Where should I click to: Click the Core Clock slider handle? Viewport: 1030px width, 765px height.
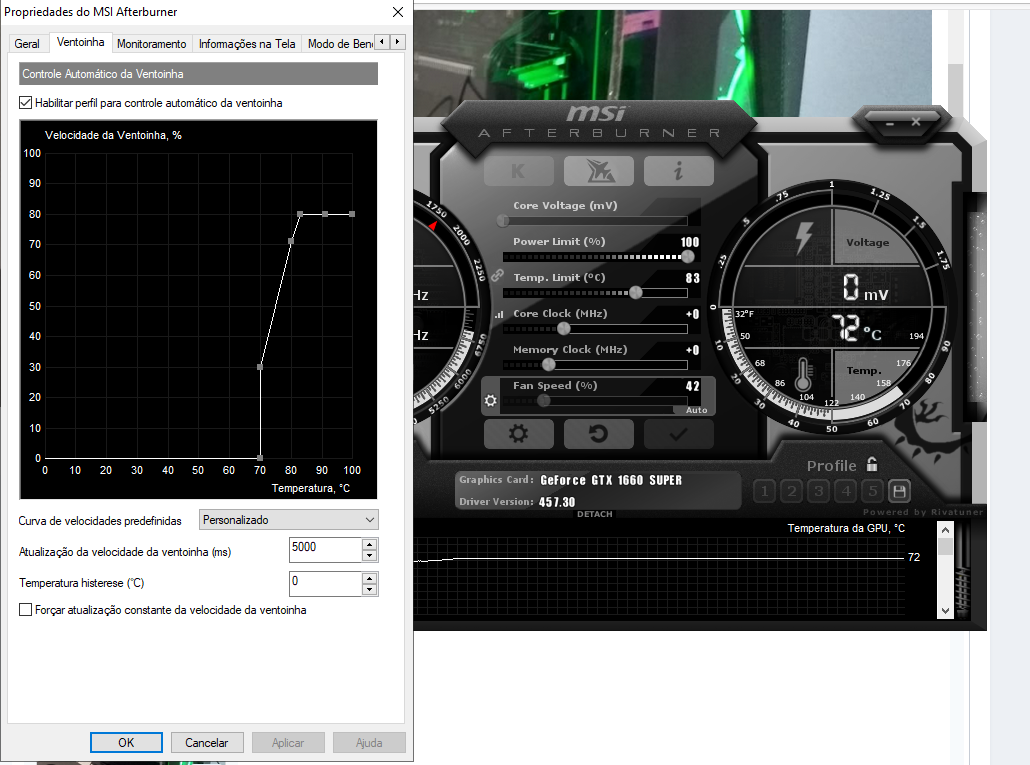coord(564,329)
